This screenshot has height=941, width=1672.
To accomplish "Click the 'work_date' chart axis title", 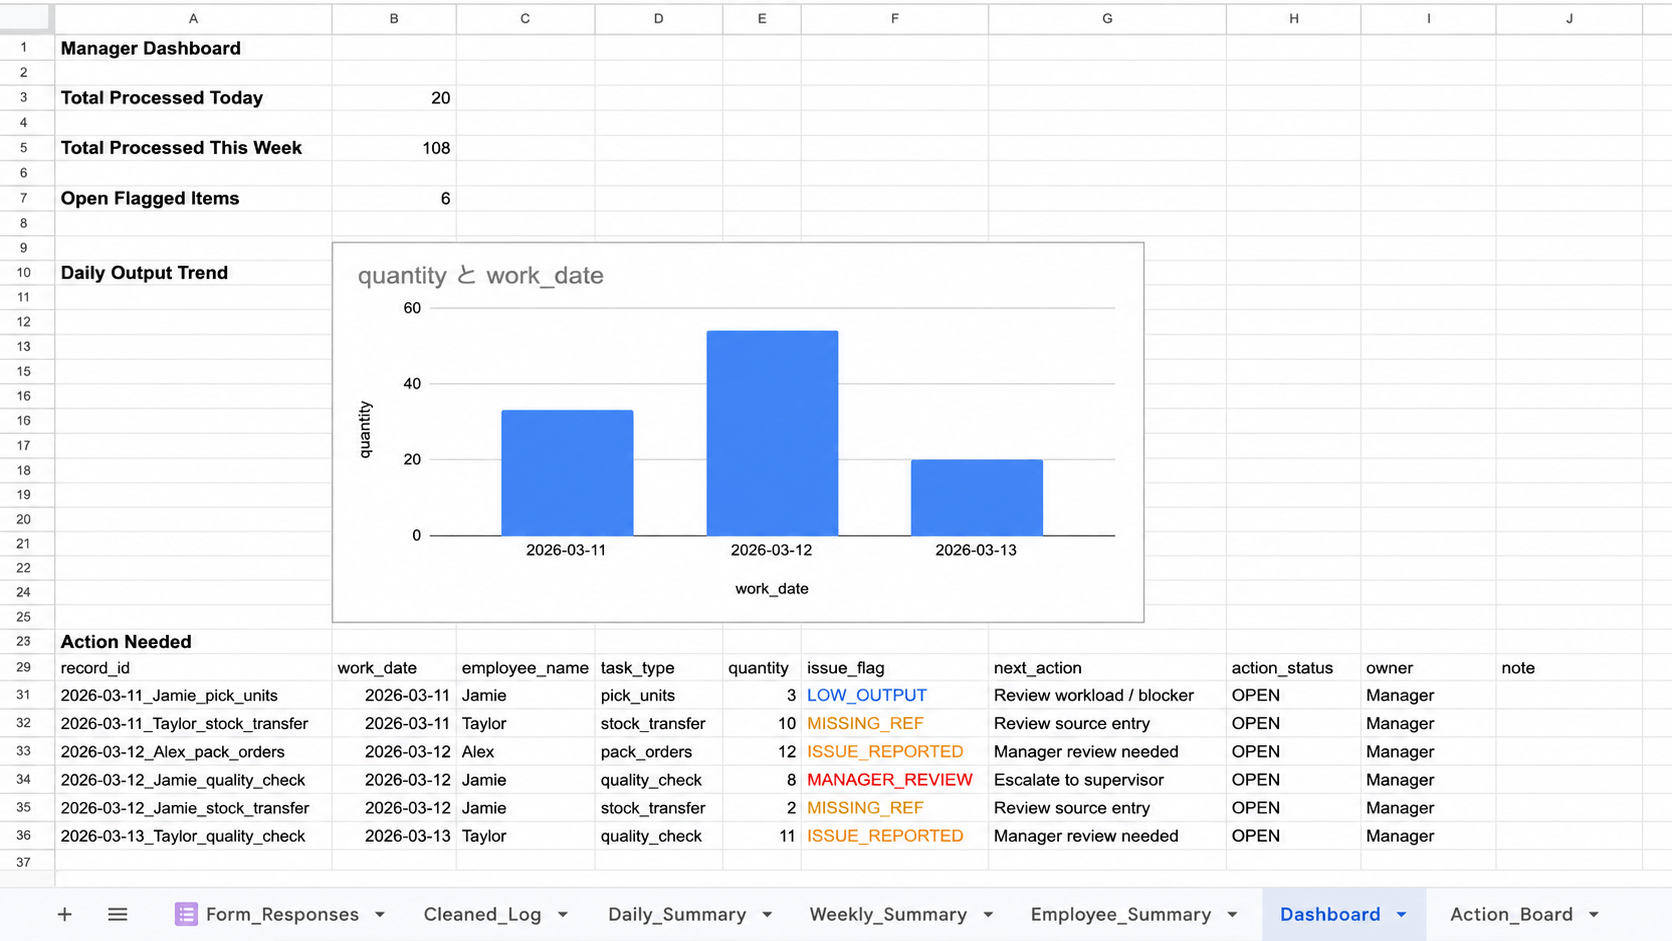I will pos(772,588).
